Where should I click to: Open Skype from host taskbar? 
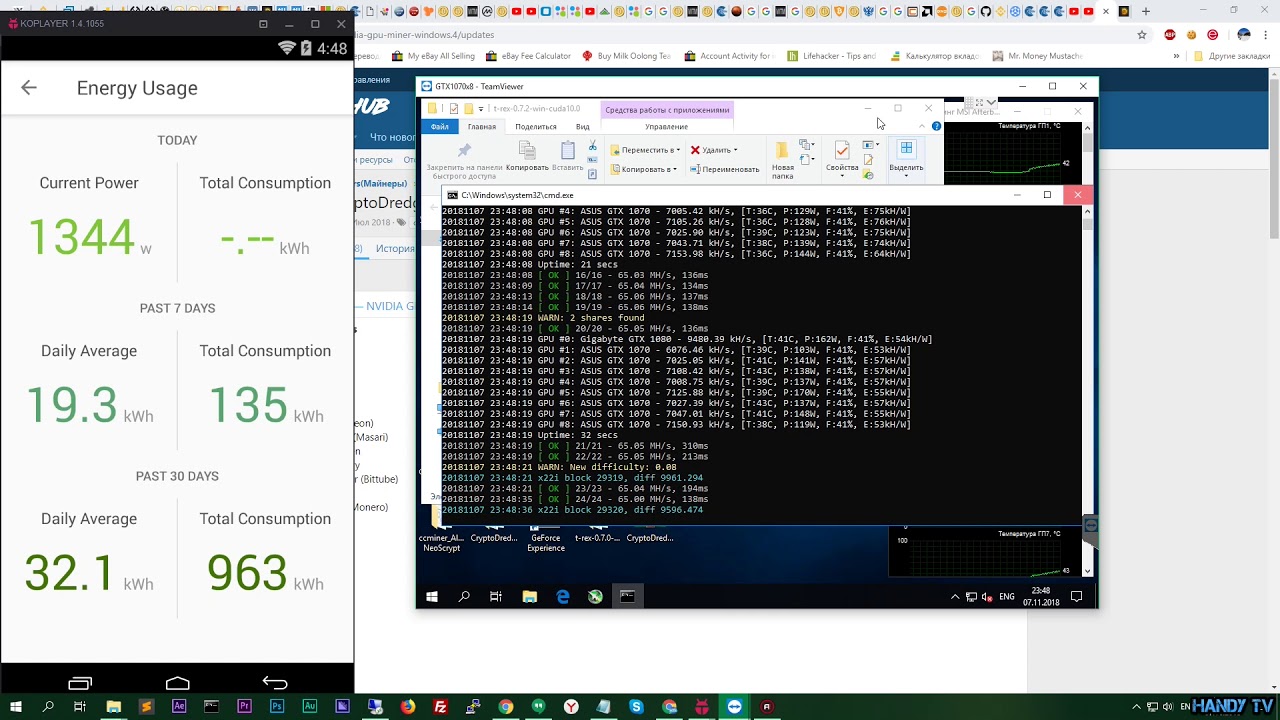pos(637,707)
